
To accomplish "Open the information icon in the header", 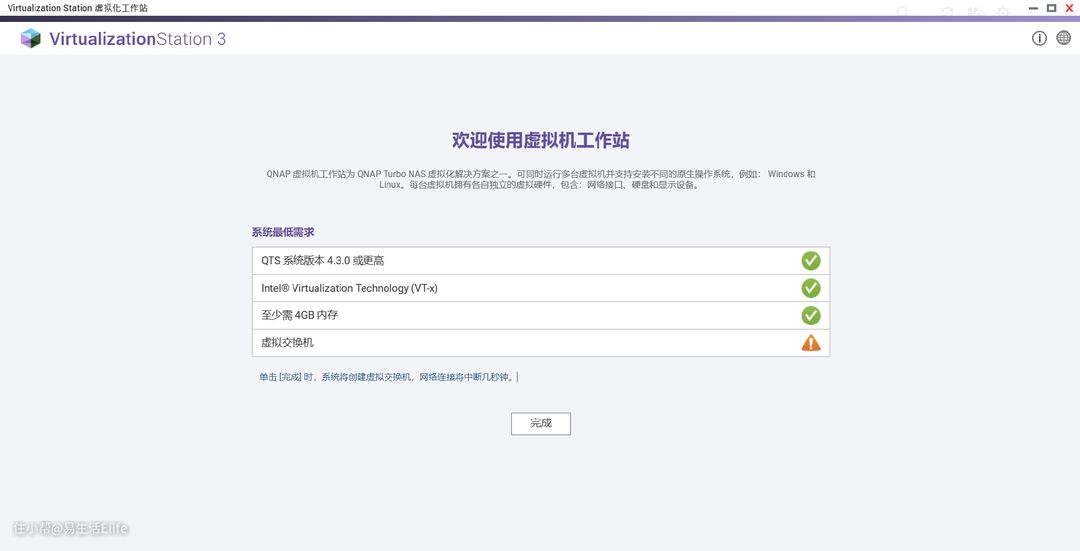I will (1039, 38).
